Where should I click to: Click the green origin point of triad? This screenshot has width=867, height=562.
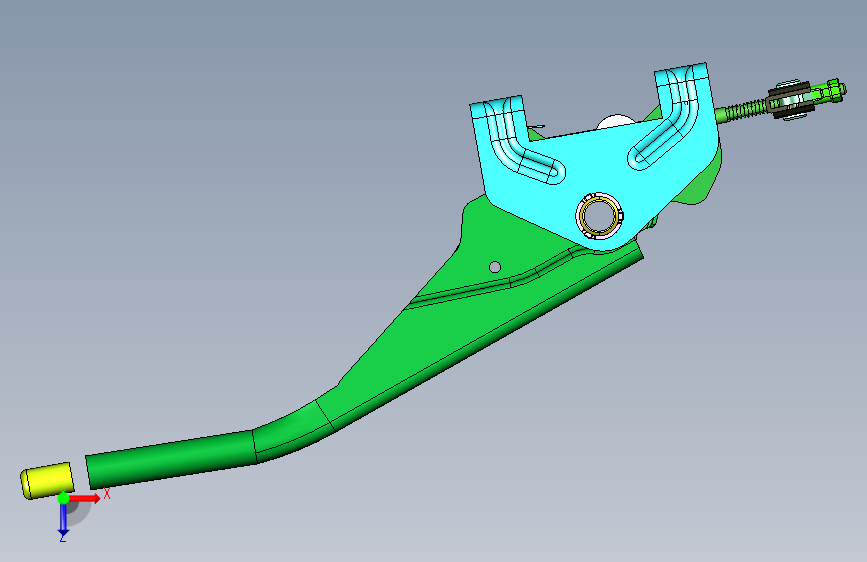tap(64, 498)
